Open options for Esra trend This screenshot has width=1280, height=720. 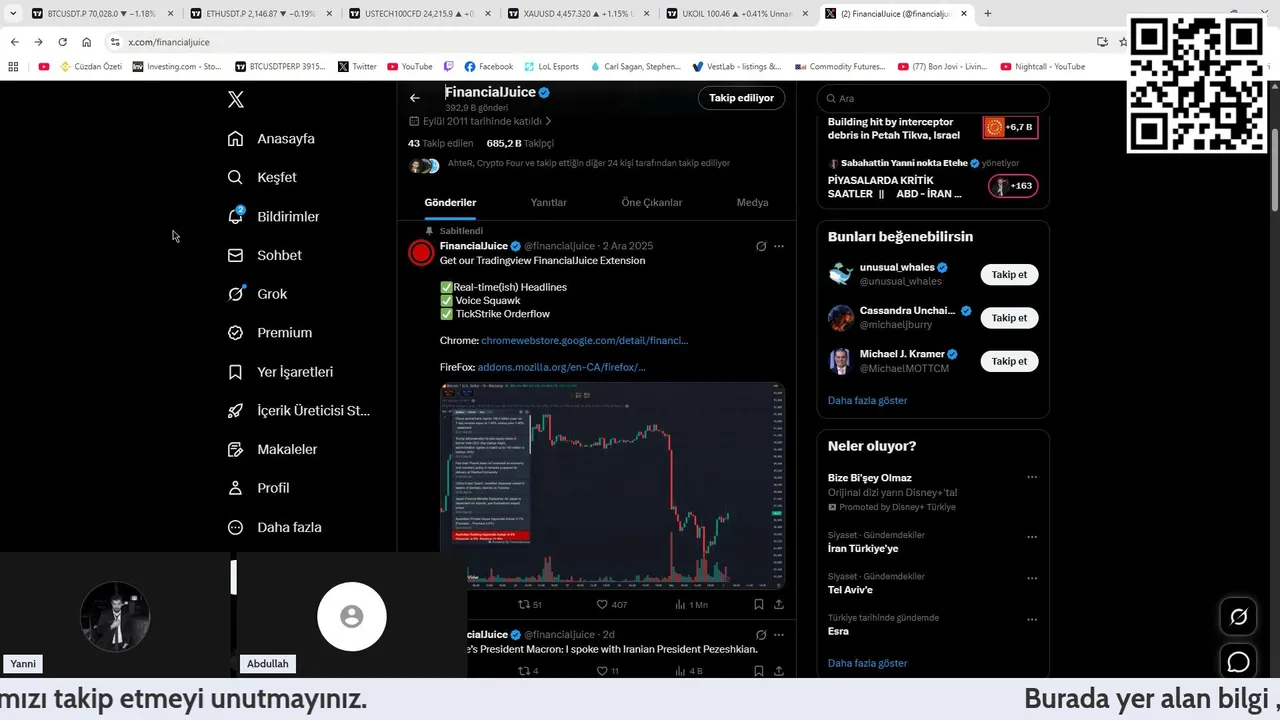tap(1032, 619)
